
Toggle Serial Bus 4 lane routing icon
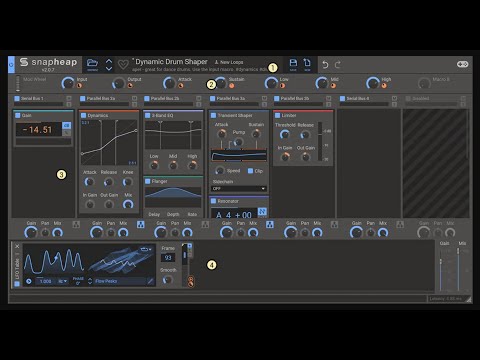point(400,224)
